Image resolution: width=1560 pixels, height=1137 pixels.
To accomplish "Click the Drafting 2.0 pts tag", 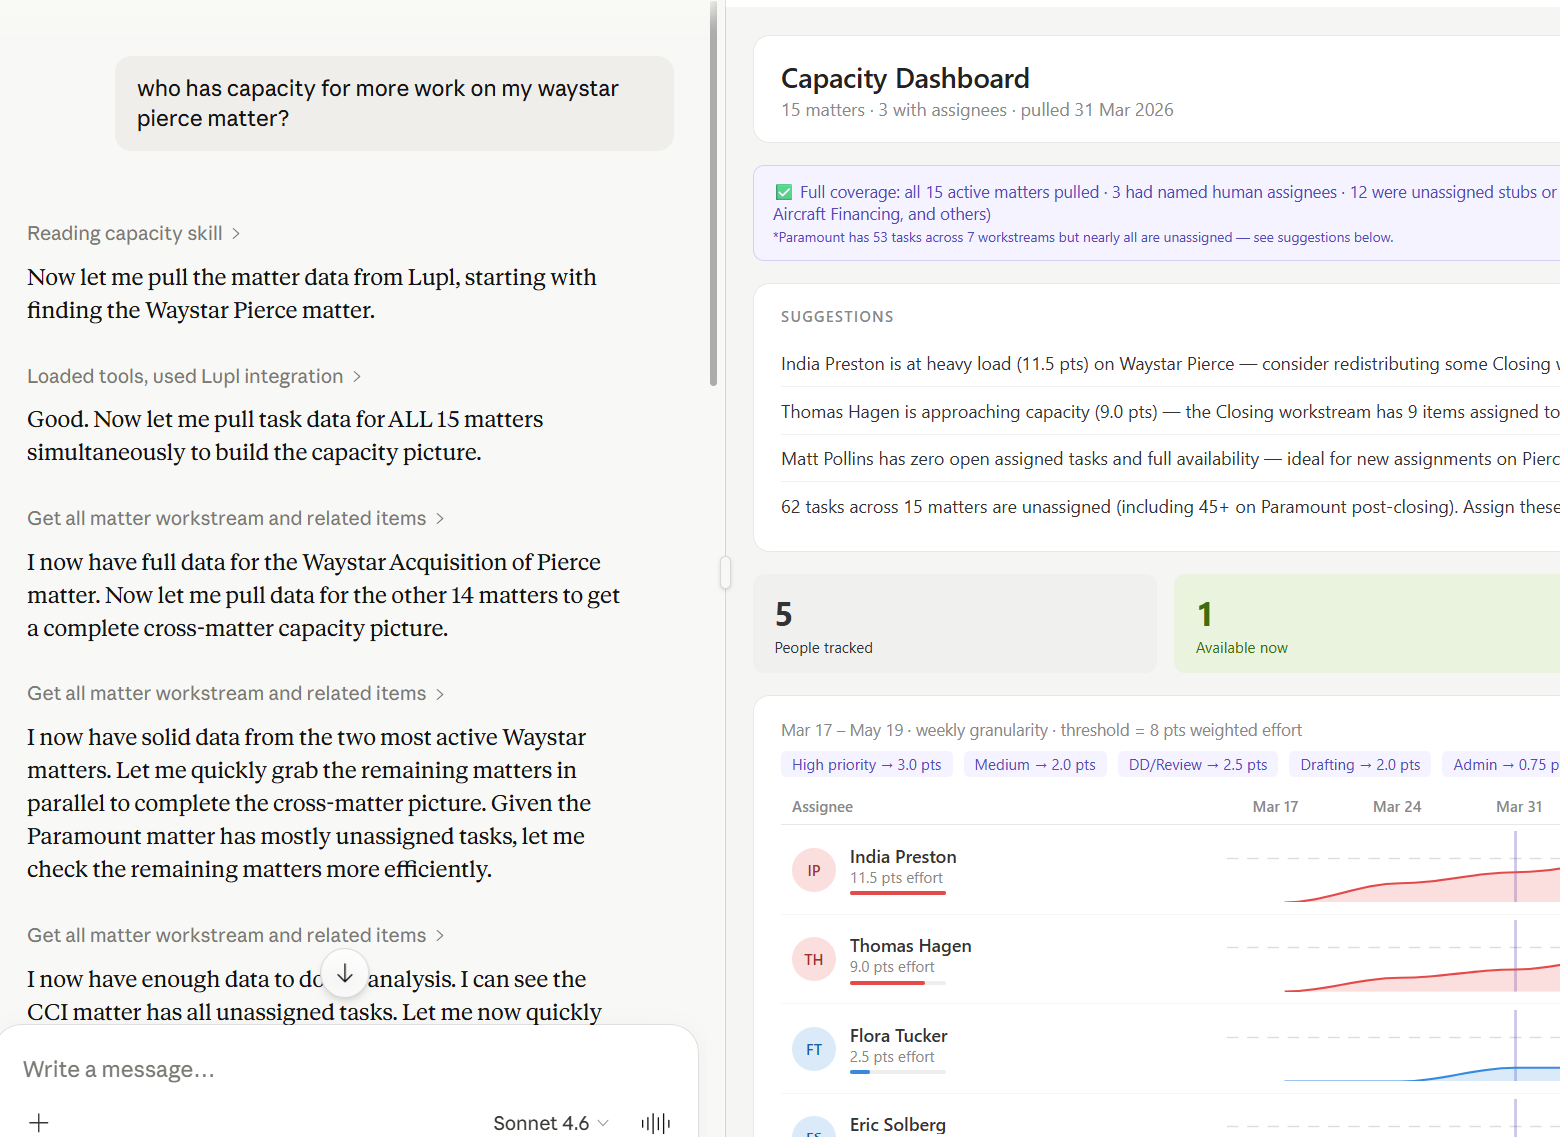I will point(1360,764).
